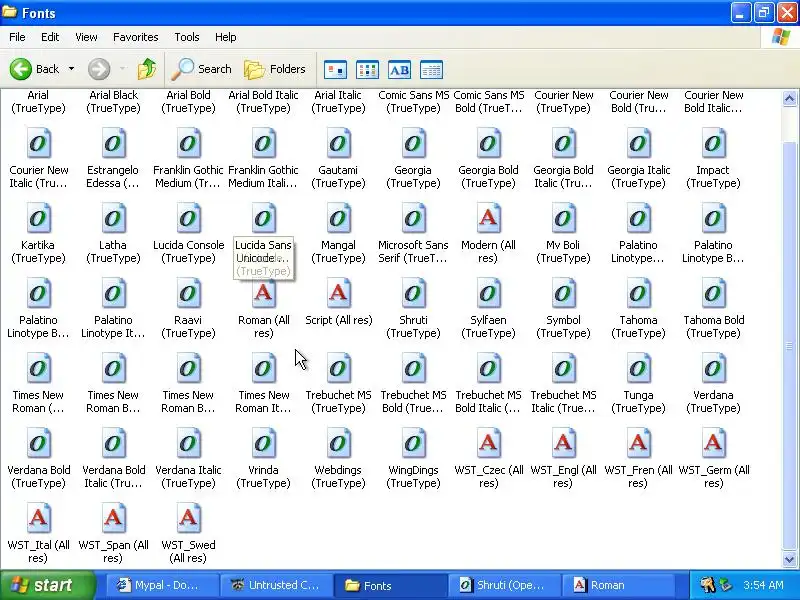Viewport: 800px width, 600px height.
Task: Open the Edit menu
Action: (x=50, y=37)
